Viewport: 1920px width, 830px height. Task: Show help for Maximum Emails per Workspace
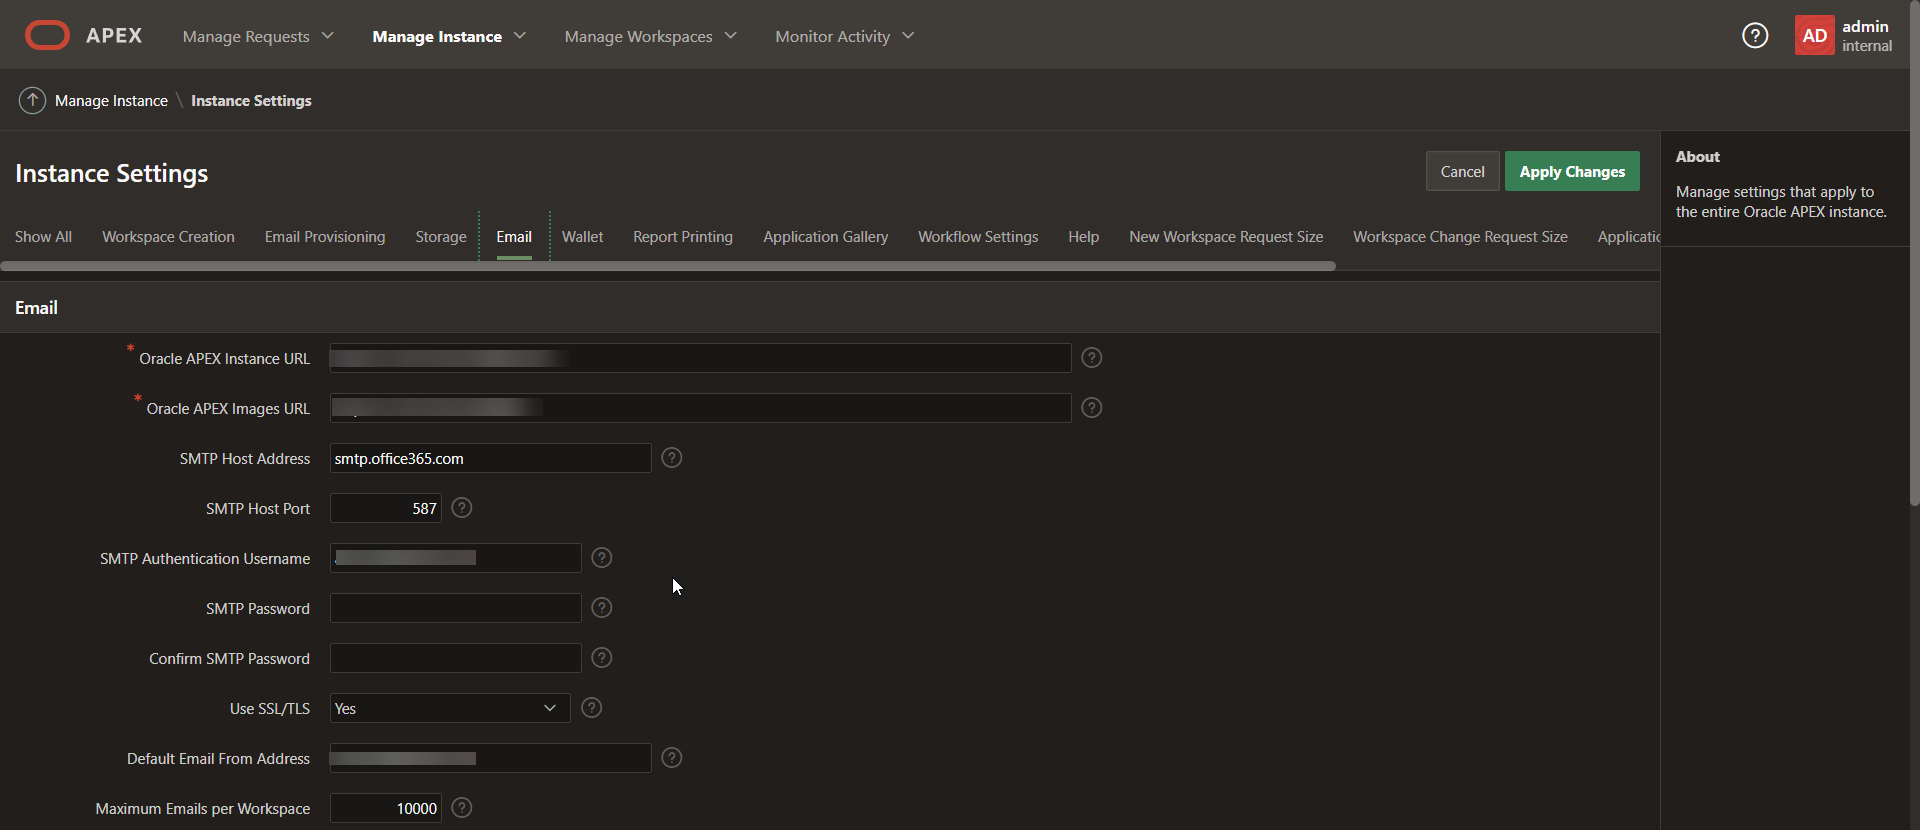(x=461, y=808)
